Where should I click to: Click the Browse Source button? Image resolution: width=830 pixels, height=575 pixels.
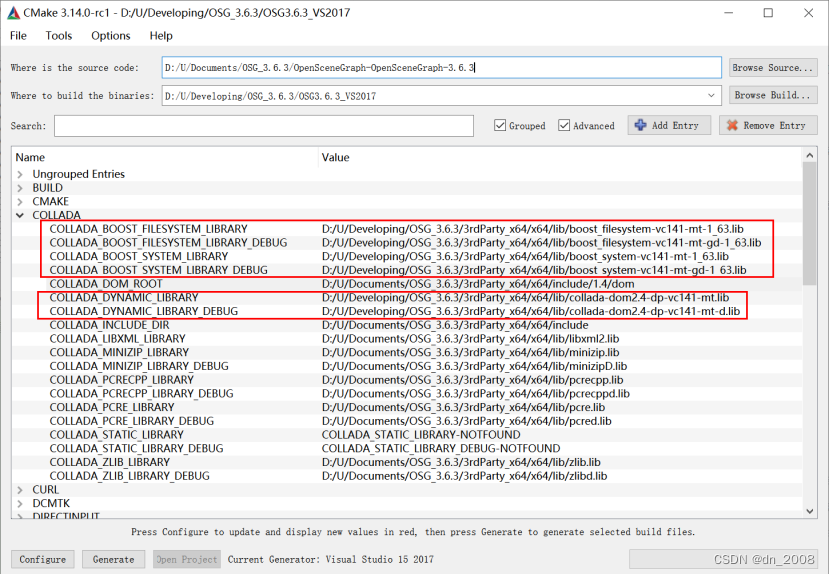(x=773, y=68)
